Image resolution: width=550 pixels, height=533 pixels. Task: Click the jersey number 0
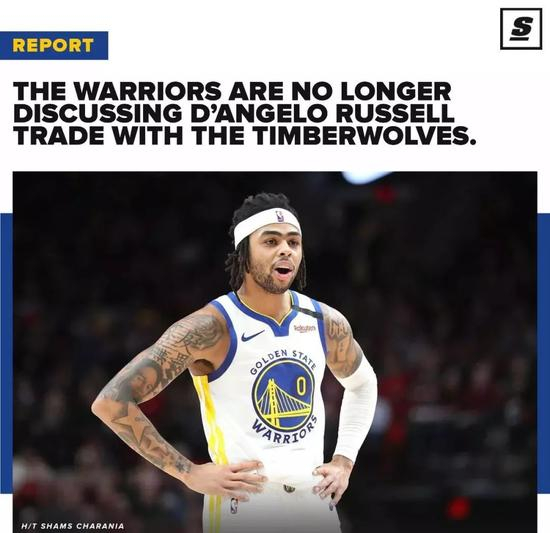point(301,386)
